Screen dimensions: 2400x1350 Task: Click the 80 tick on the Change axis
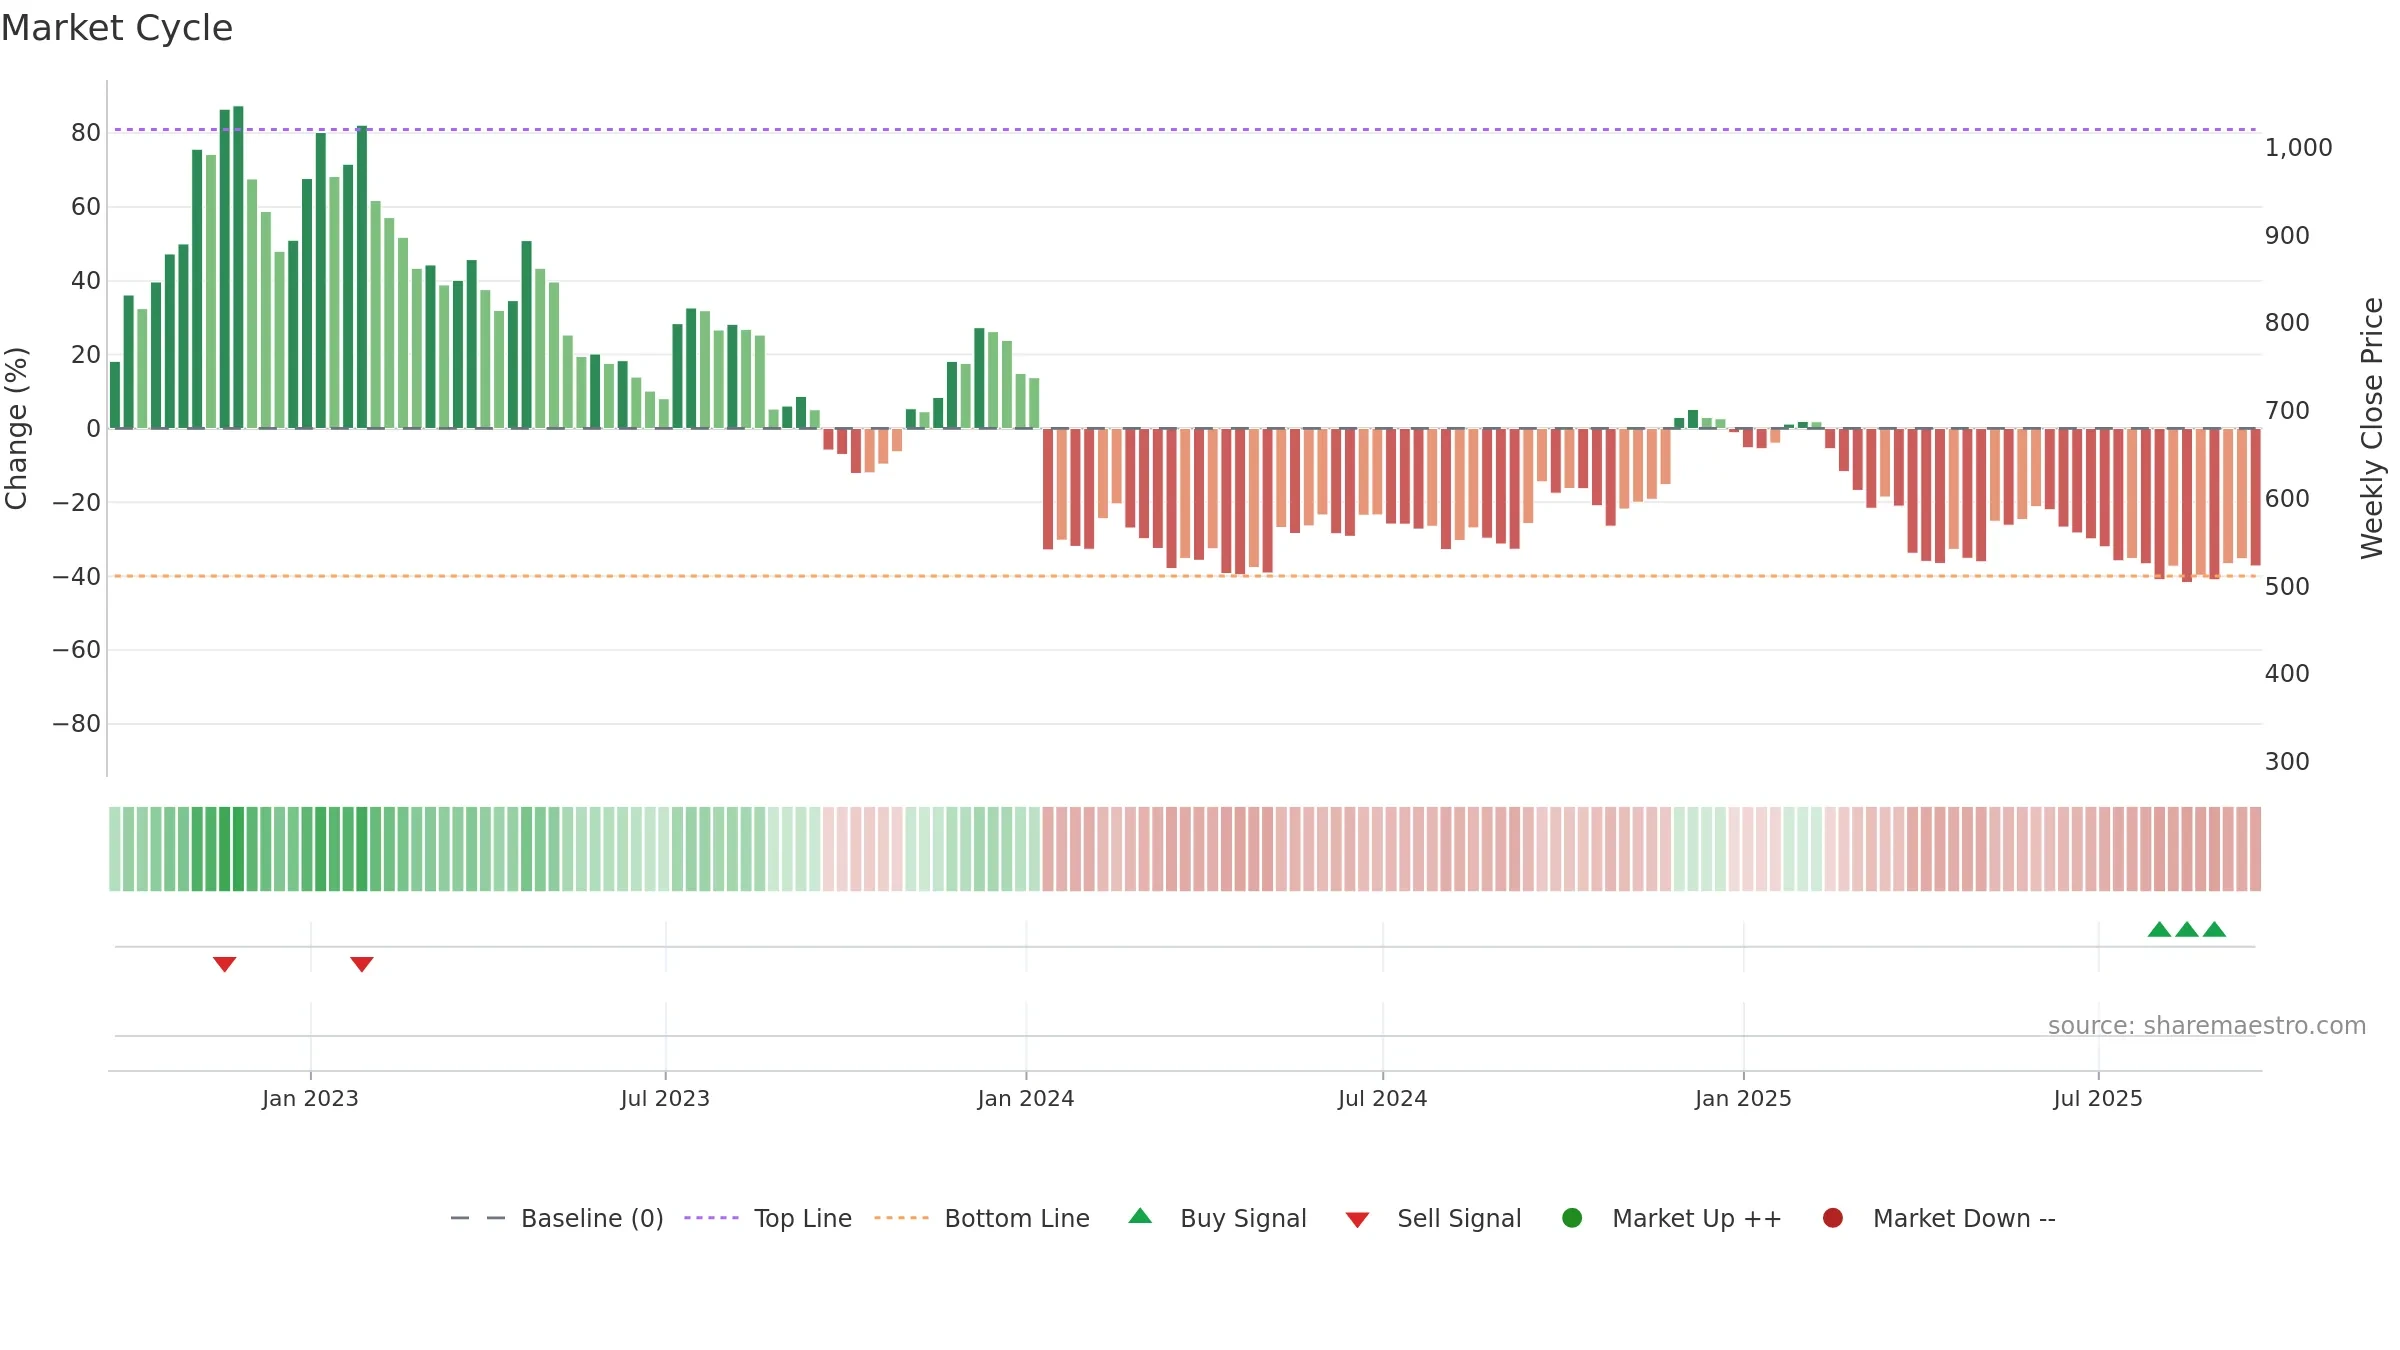86,133
